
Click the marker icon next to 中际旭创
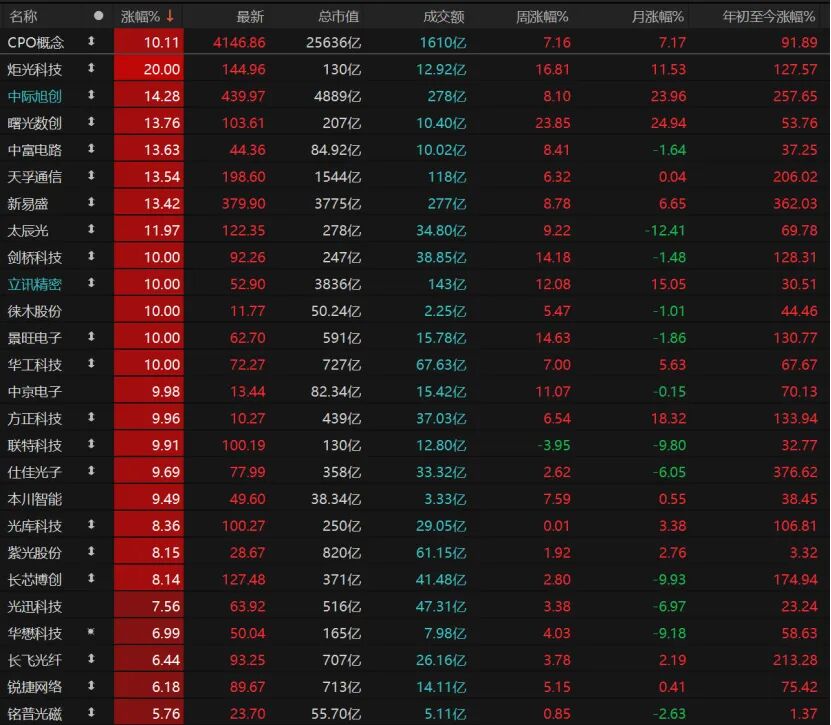92,96
